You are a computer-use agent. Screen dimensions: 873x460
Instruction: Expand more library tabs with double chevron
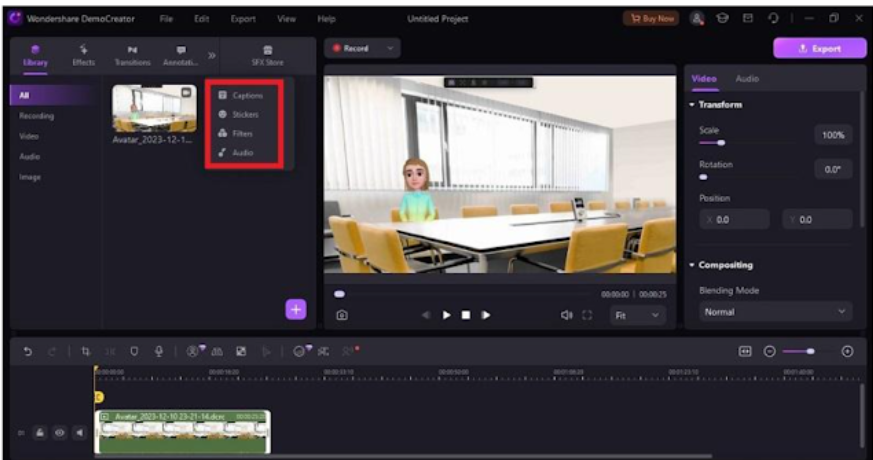pos(212,56)
